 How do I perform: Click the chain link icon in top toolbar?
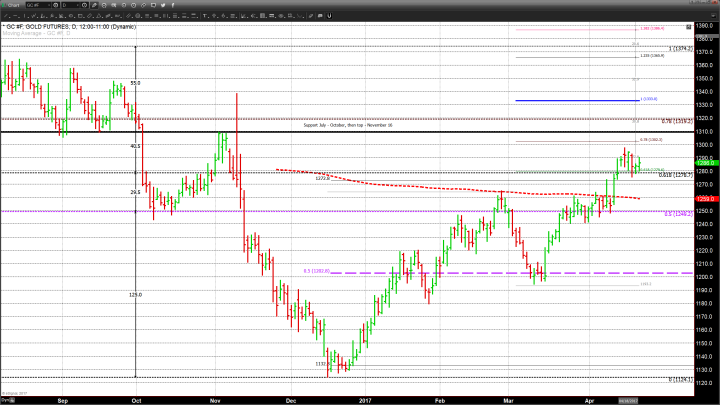[143, 5]
